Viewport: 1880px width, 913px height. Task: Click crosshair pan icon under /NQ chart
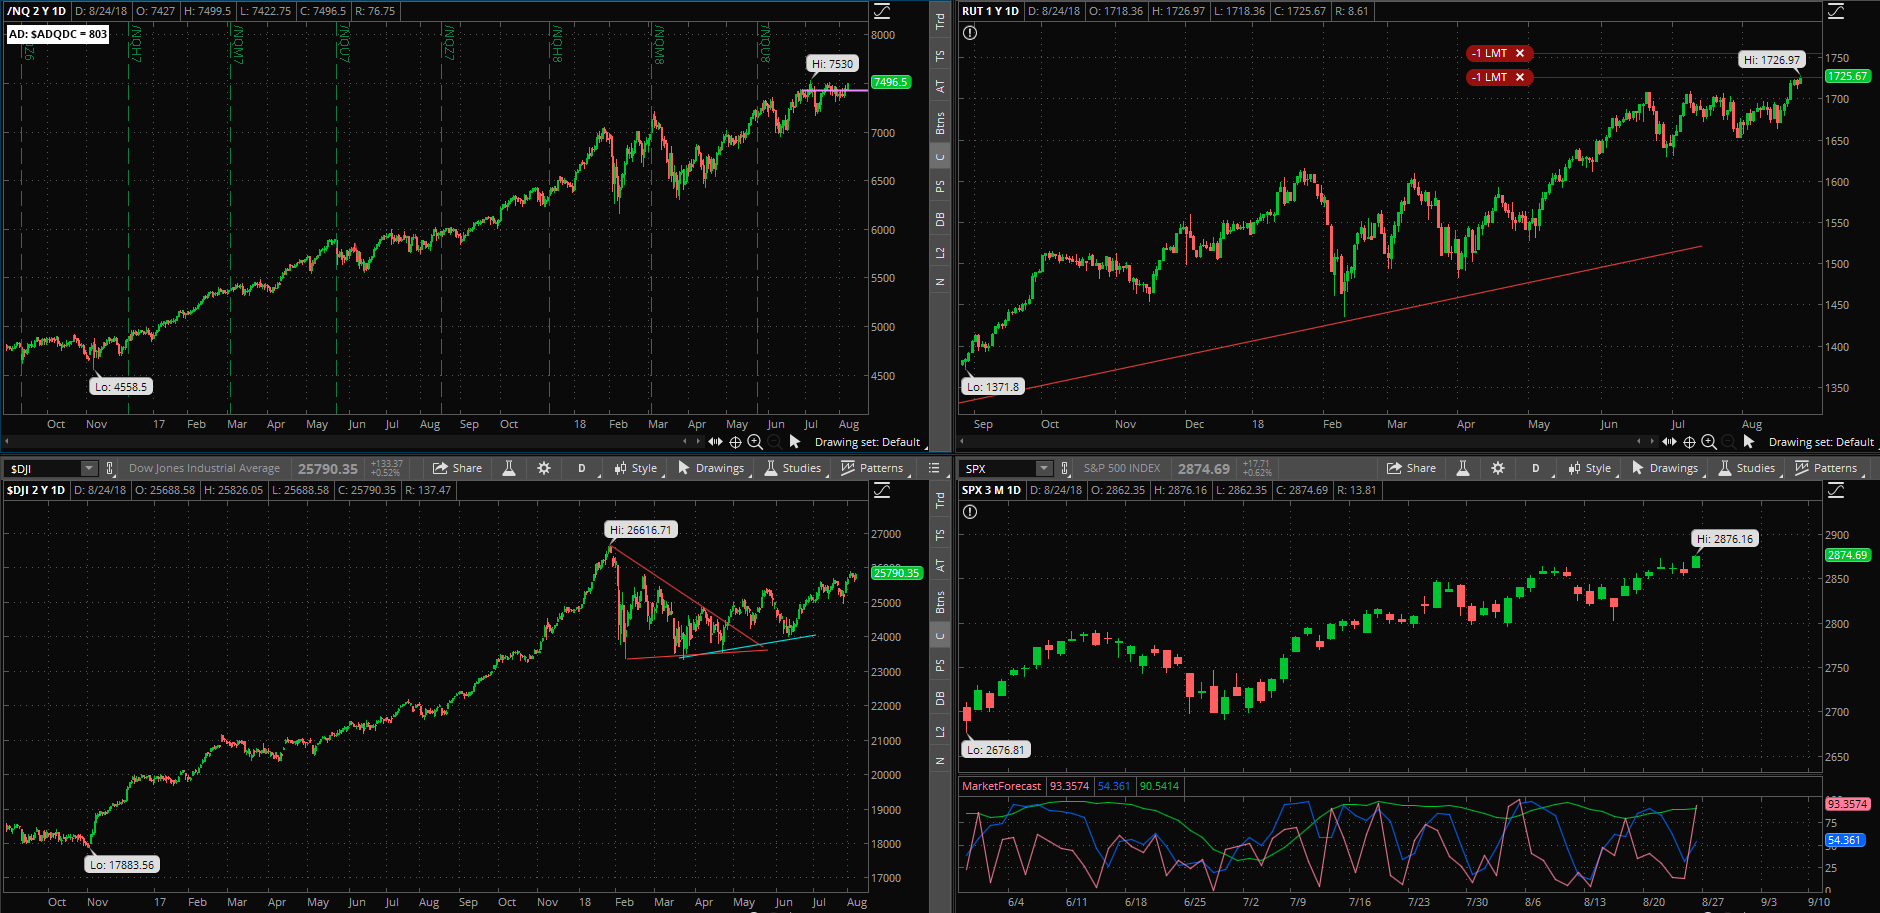click(x=735, y=442)
